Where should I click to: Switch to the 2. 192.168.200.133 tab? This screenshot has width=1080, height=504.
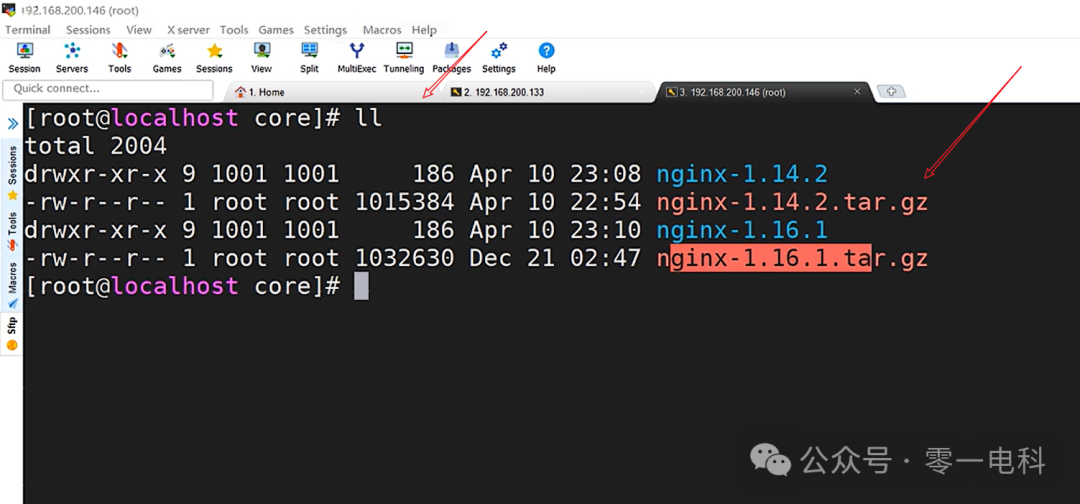[x=548, y=92]
